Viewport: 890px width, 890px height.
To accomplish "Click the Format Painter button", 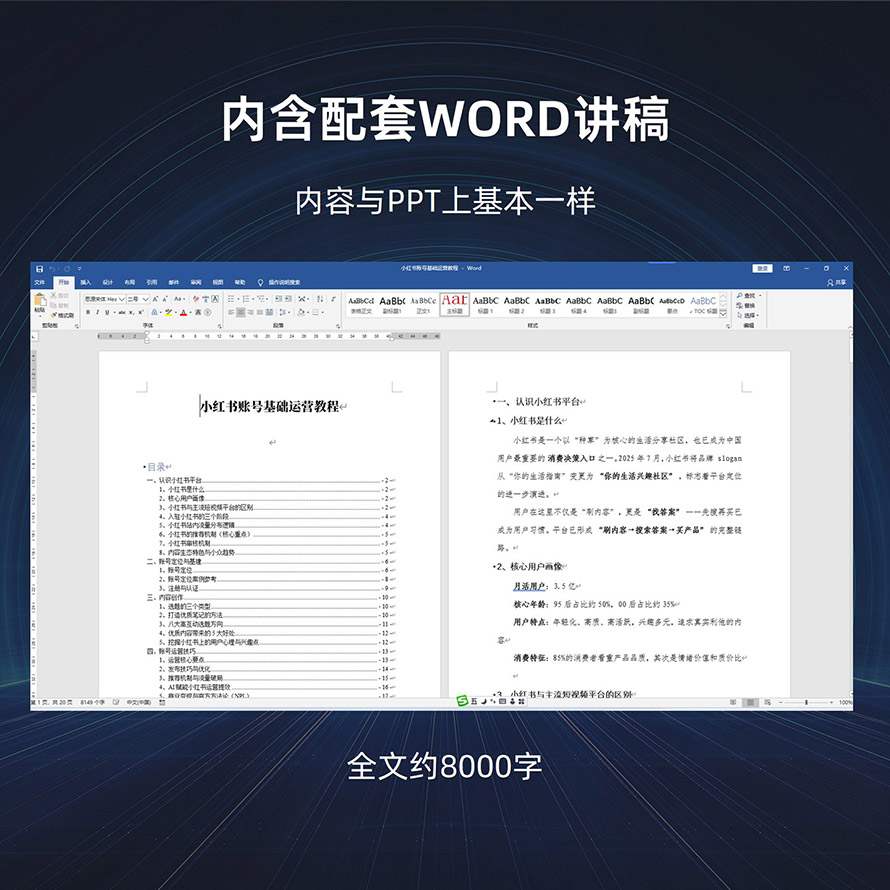I will point(63,314).
